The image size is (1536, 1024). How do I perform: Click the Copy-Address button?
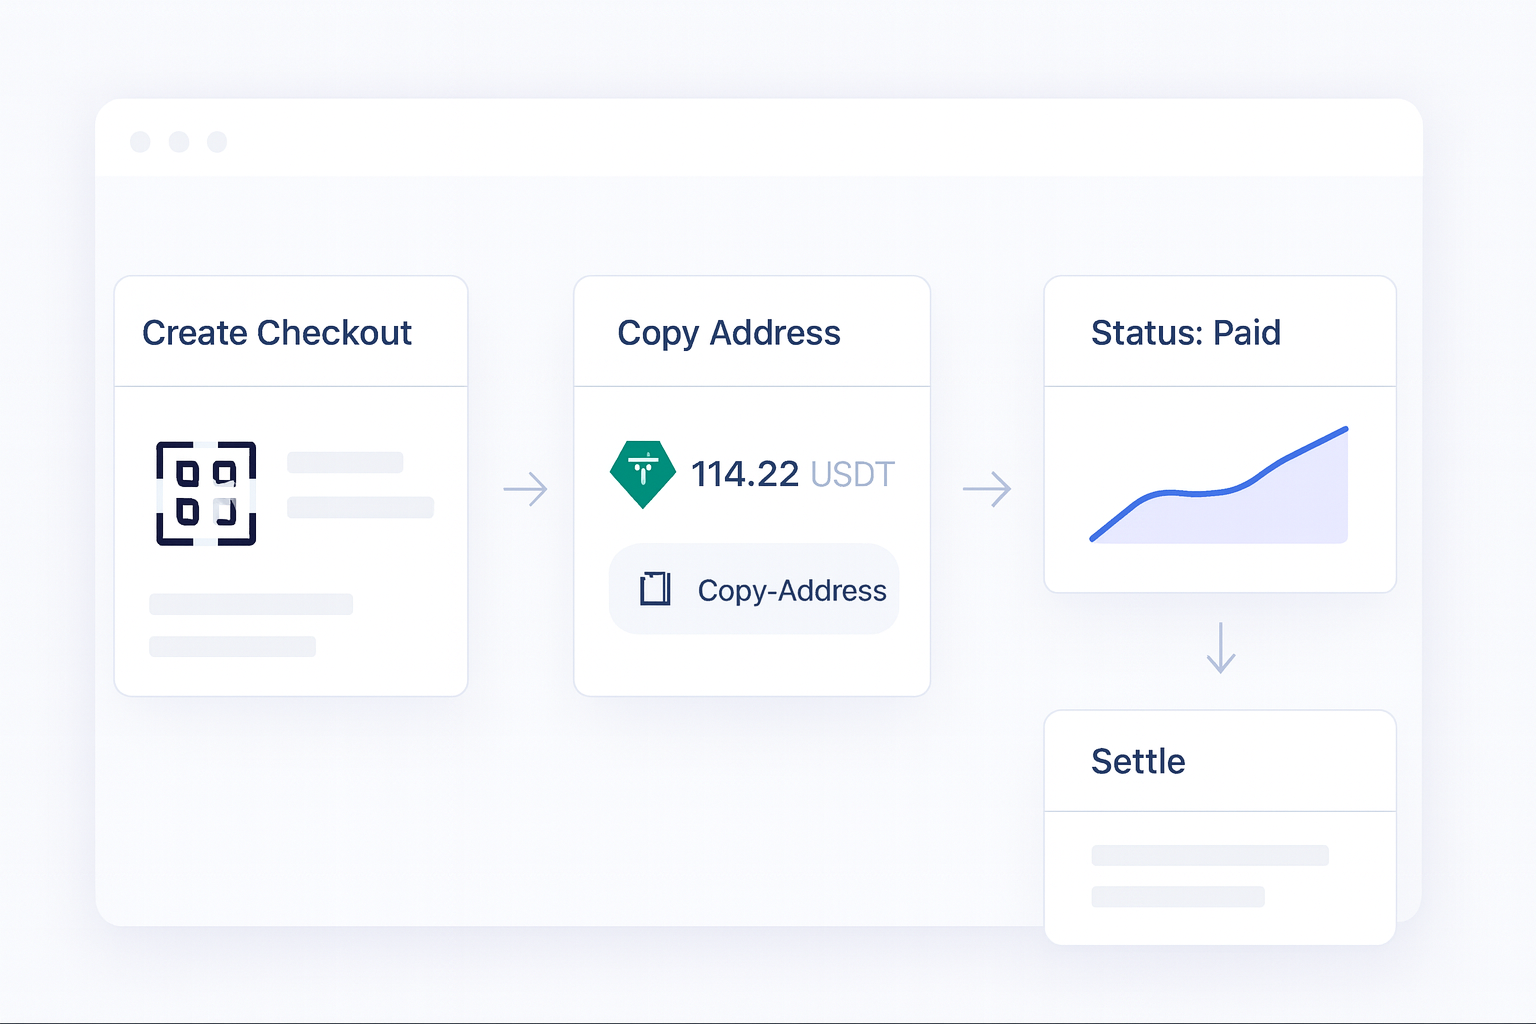(x=754, y=589)
